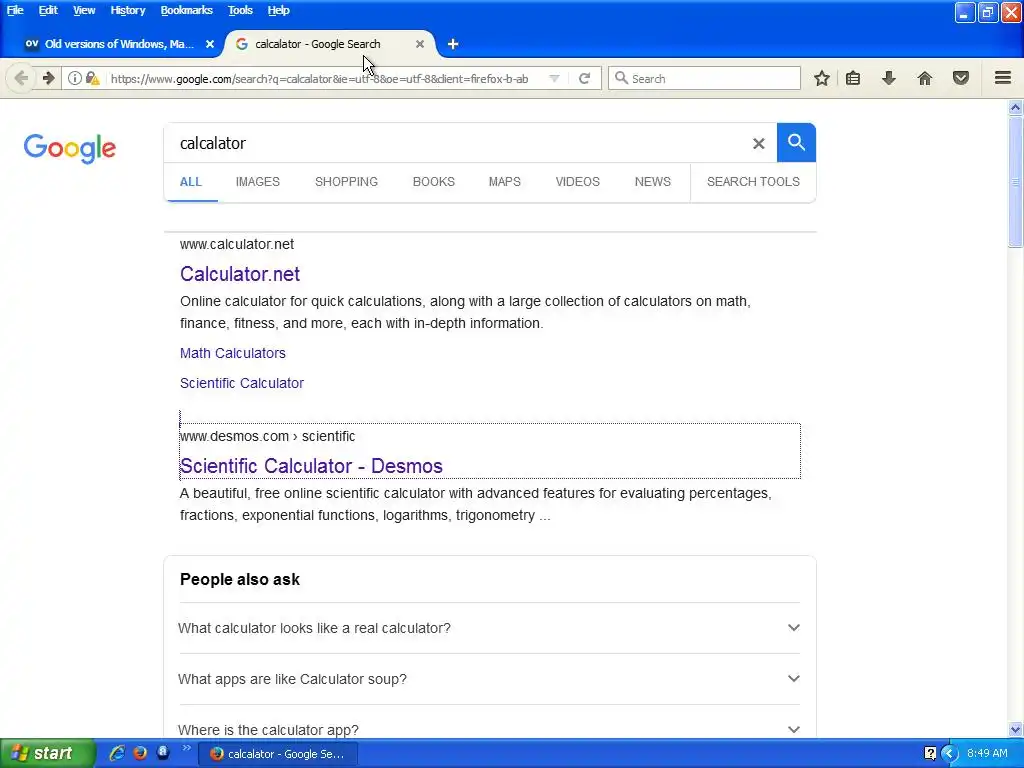Open site information icon in address bar

75,78
